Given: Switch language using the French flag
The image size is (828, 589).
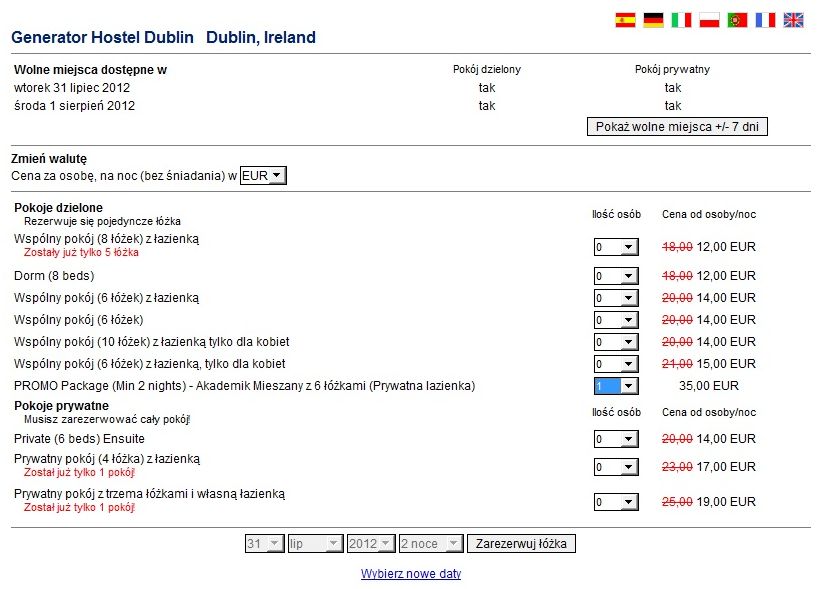Looking at the screenshot, I should pyautogui.click(x=765, y=20).
